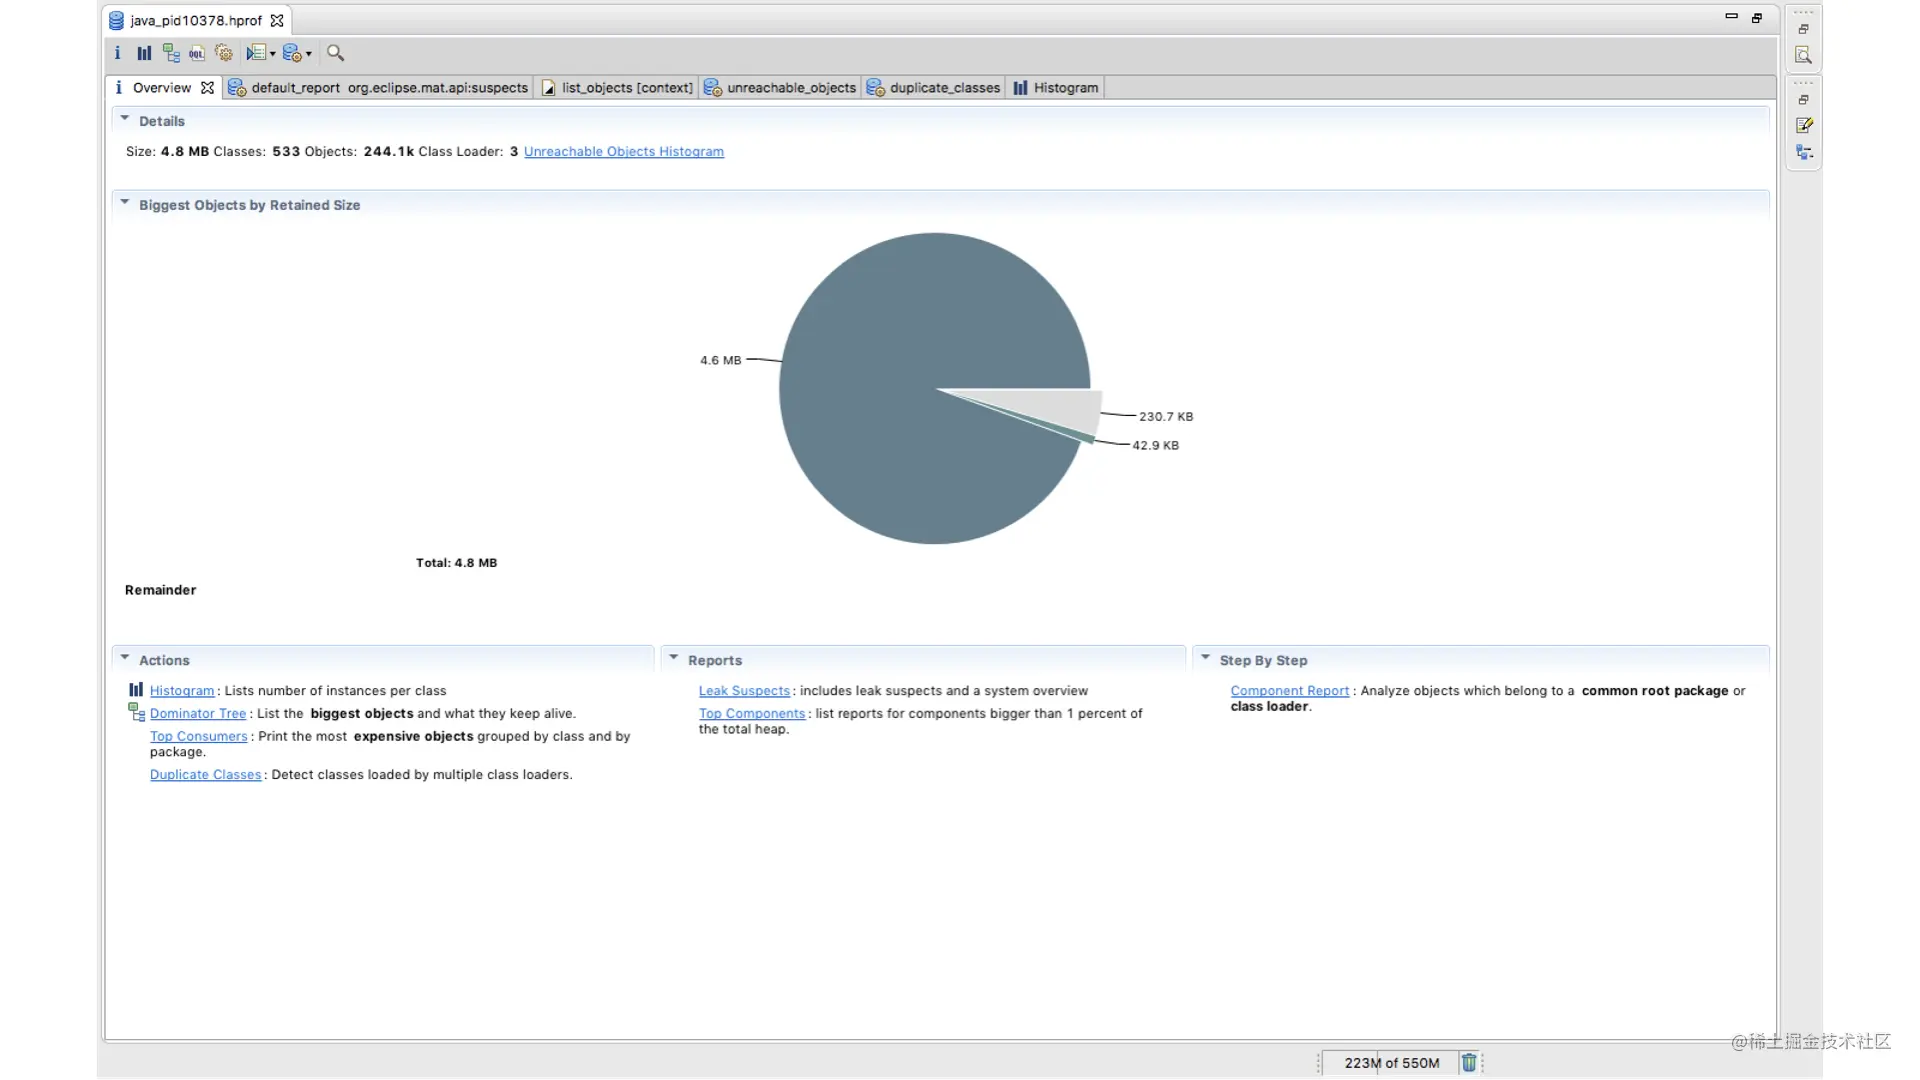Switch to the default_report suspects tab

click(x=379, y=88)
